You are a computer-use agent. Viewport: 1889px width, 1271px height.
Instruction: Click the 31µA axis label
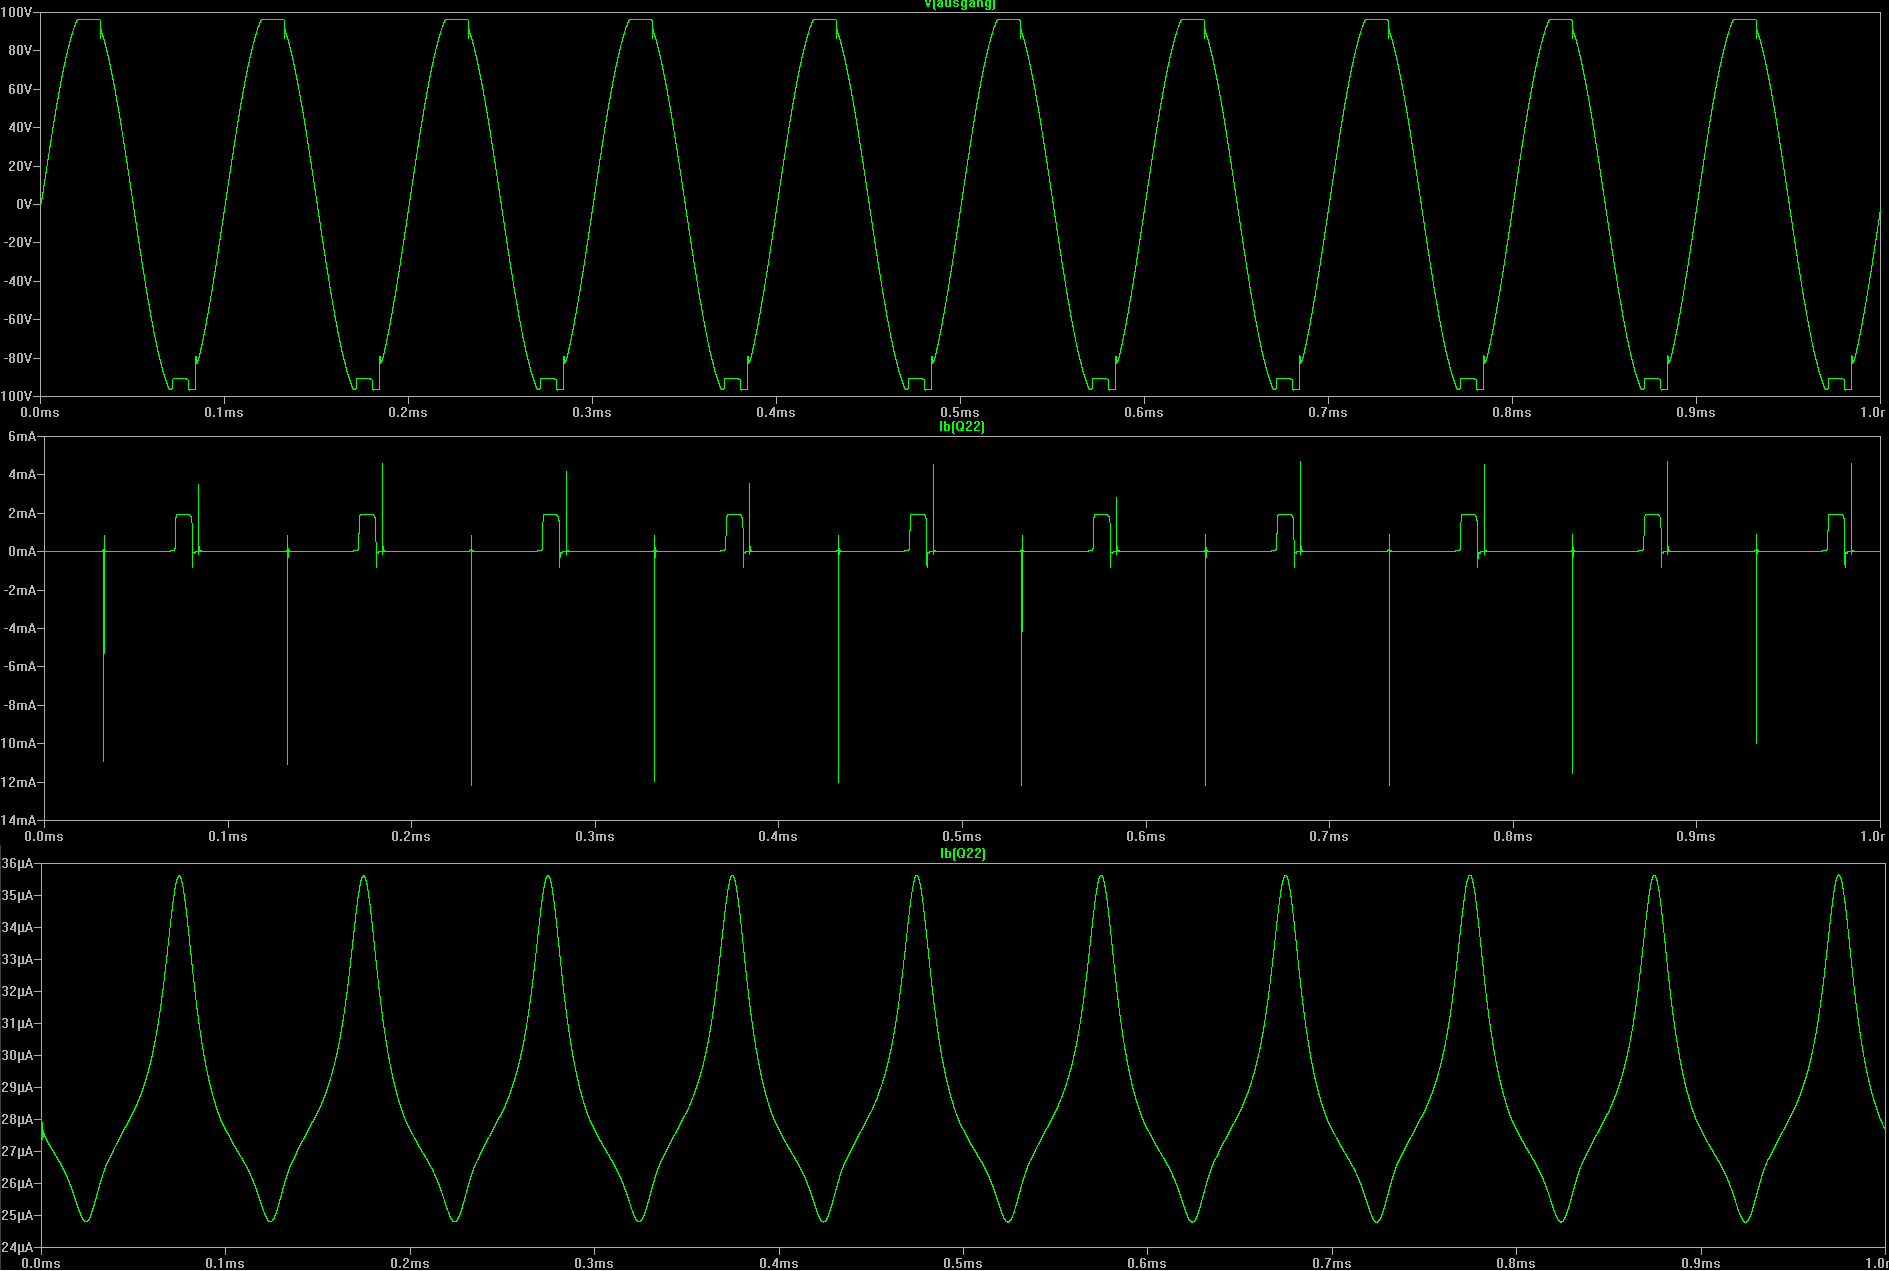click(x=17, y=1023)
